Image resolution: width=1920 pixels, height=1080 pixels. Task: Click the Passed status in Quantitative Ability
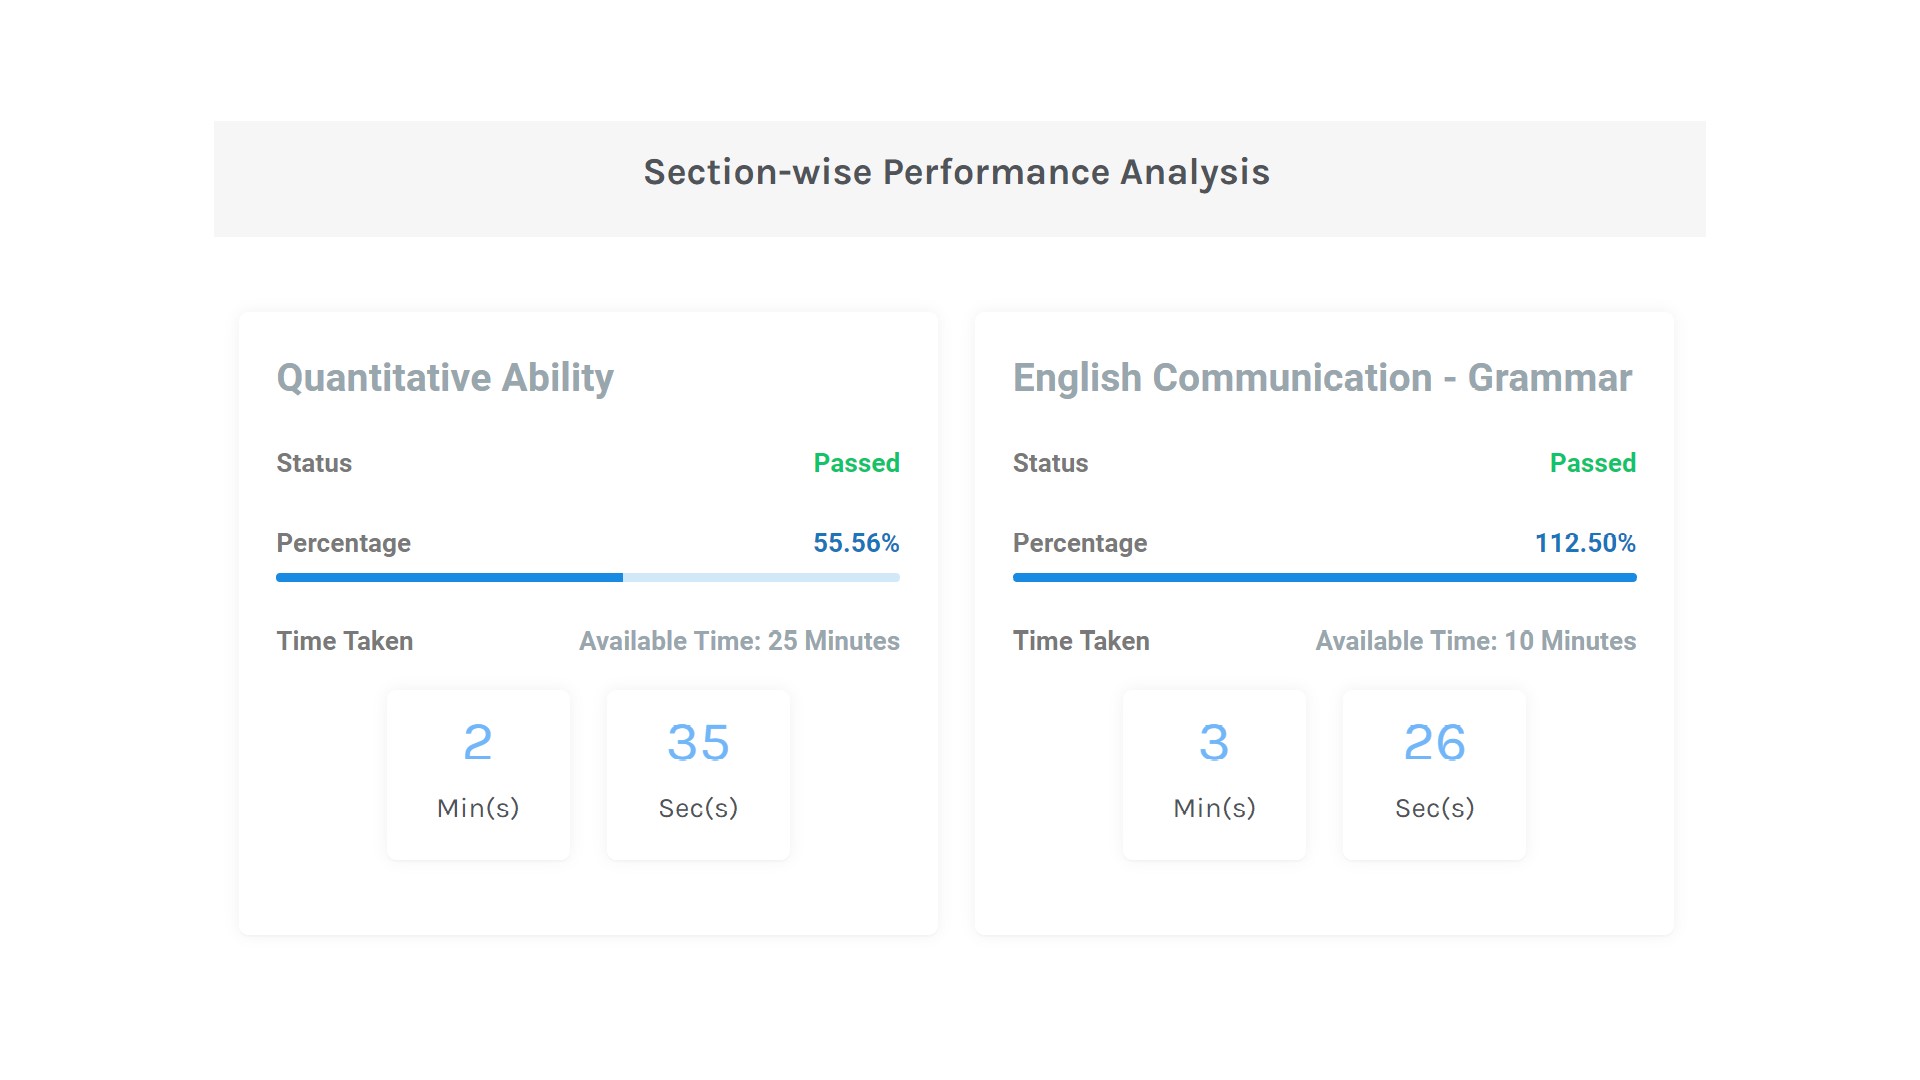pyautogui.click(x=856, y=463)
